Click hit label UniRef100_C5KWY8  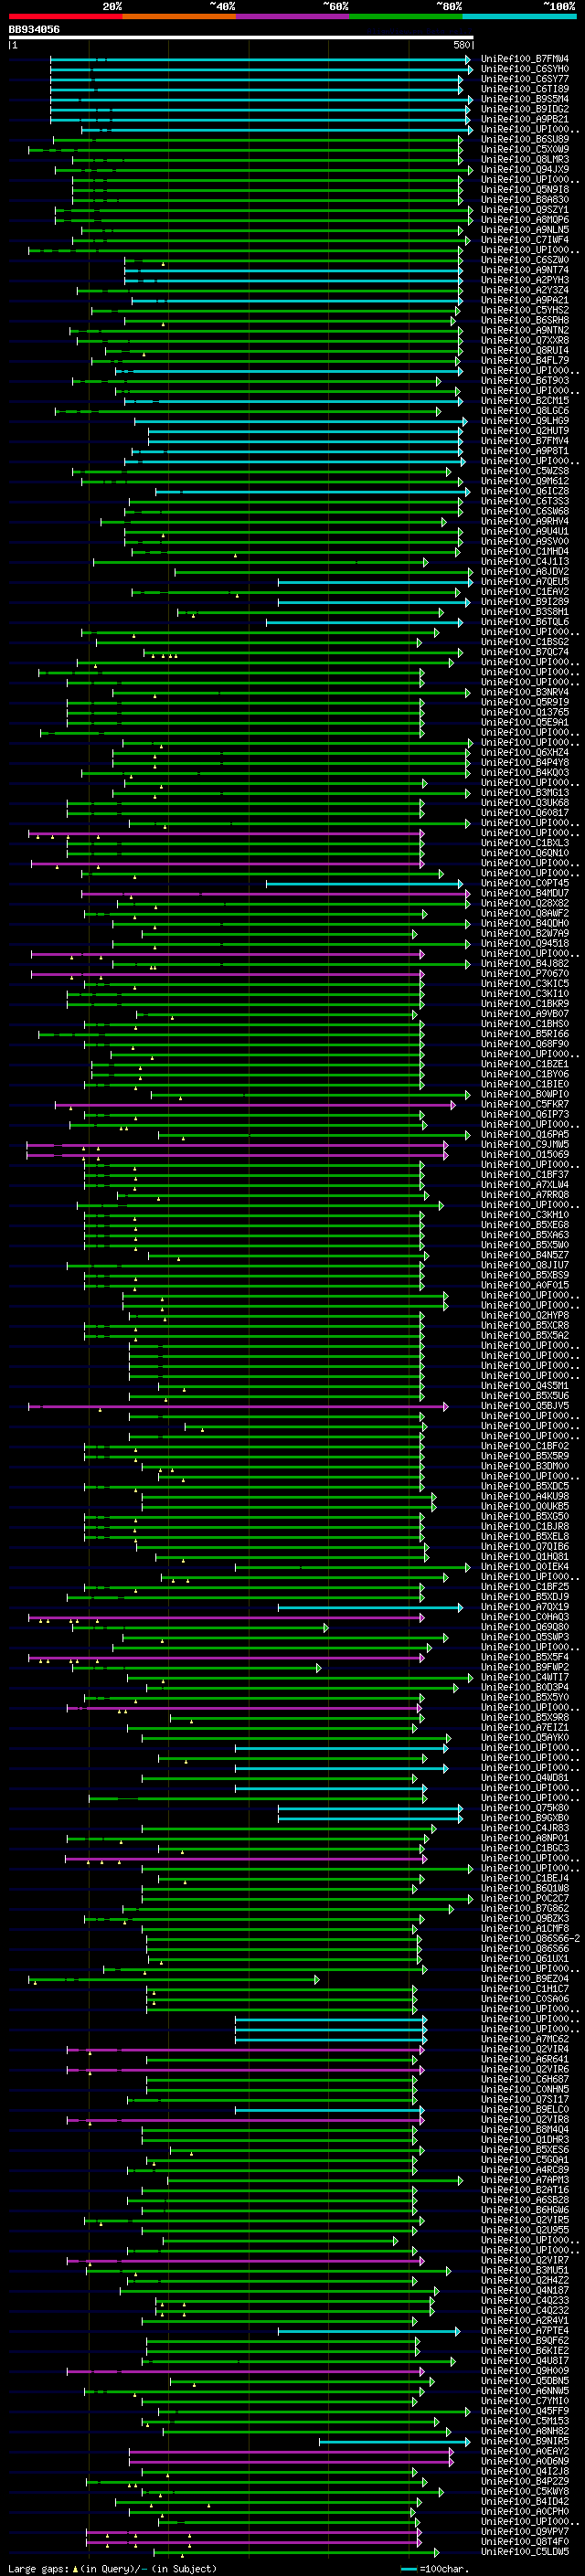(525, 2491)
